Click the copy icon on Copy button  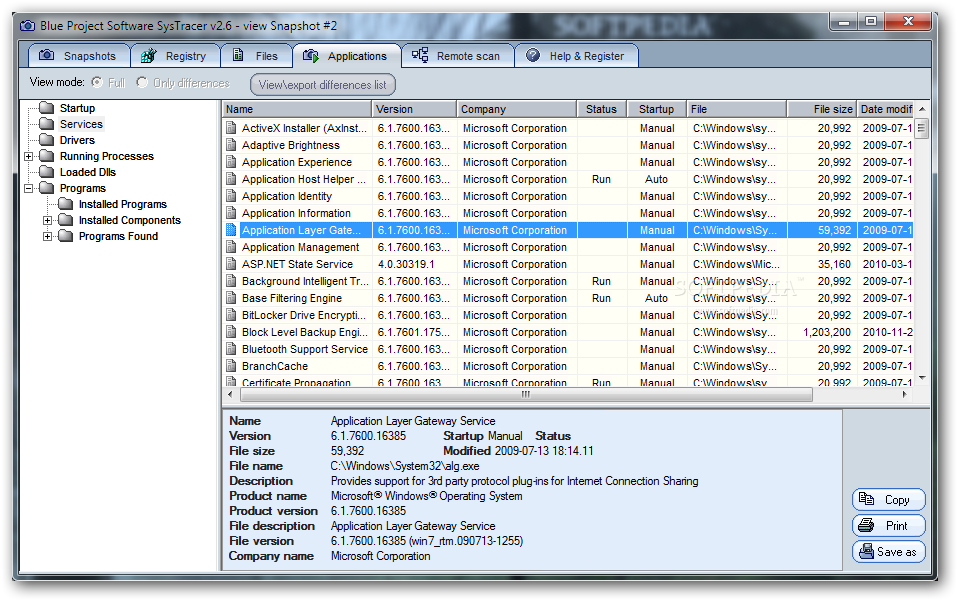[866, 499]
